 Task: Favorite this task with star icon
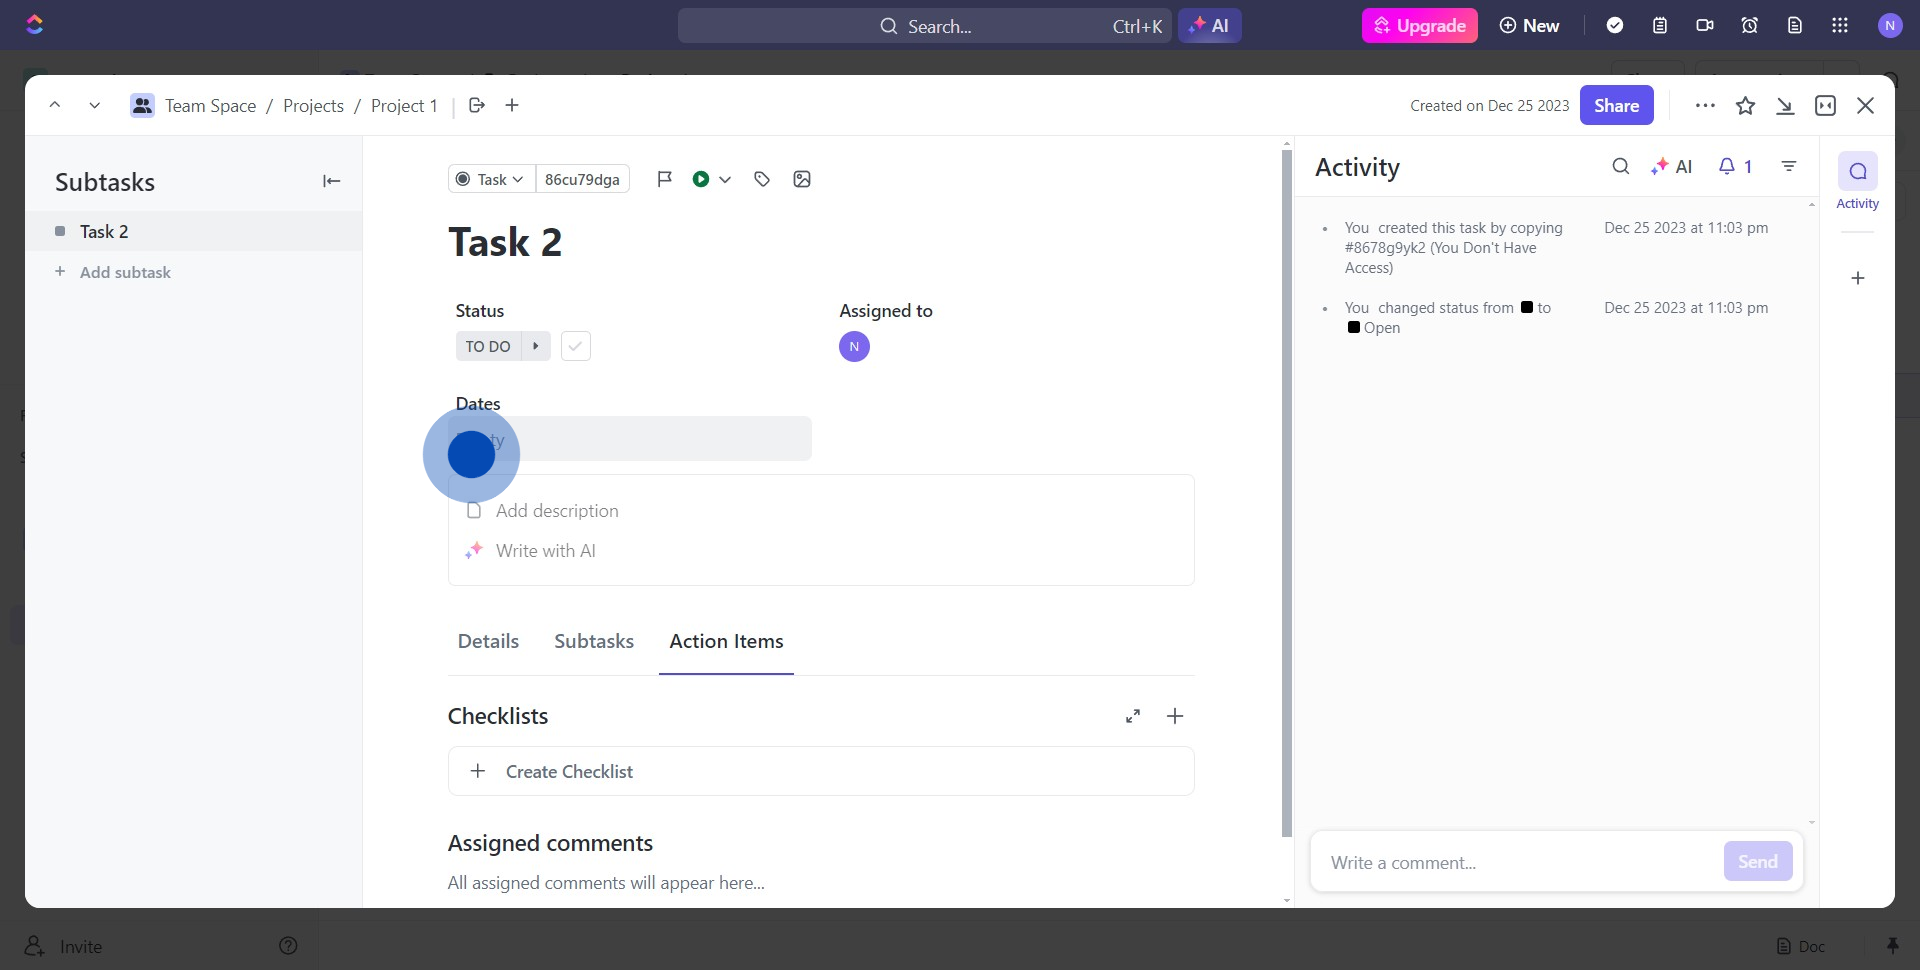tap(1745, 106)
